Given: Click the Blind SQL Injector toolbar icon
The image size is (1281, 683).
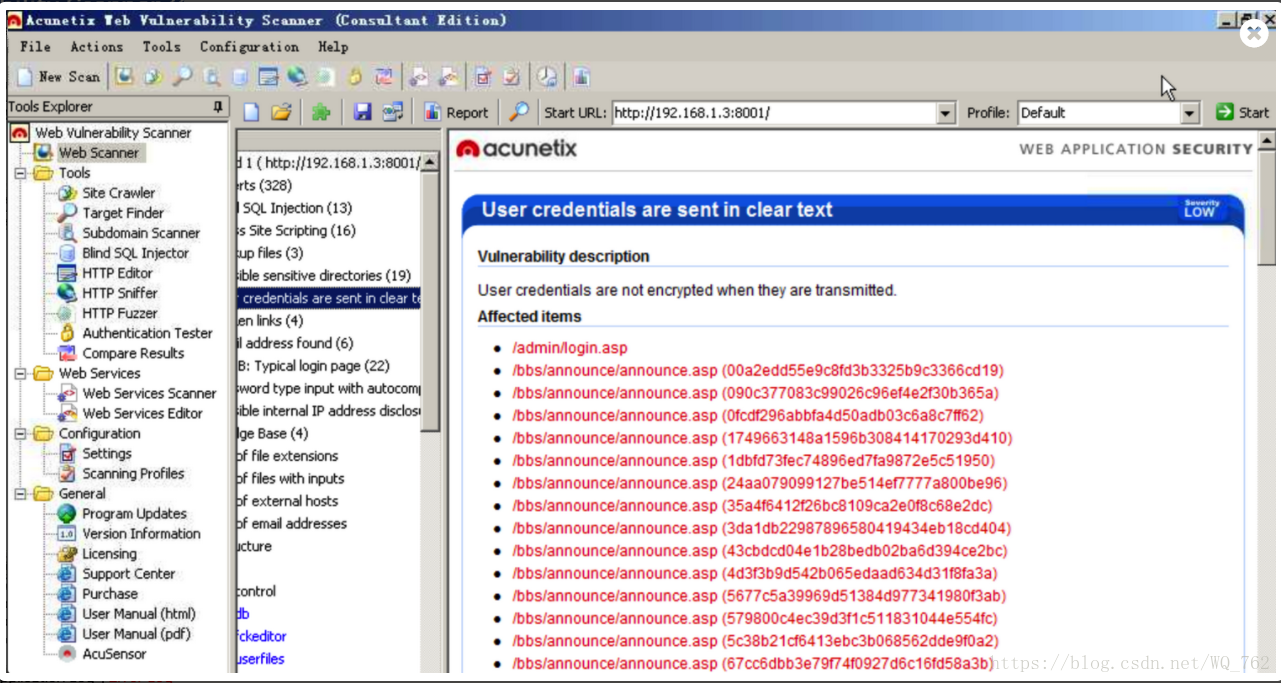Looking at the screenshot, I should coord(240,76).
